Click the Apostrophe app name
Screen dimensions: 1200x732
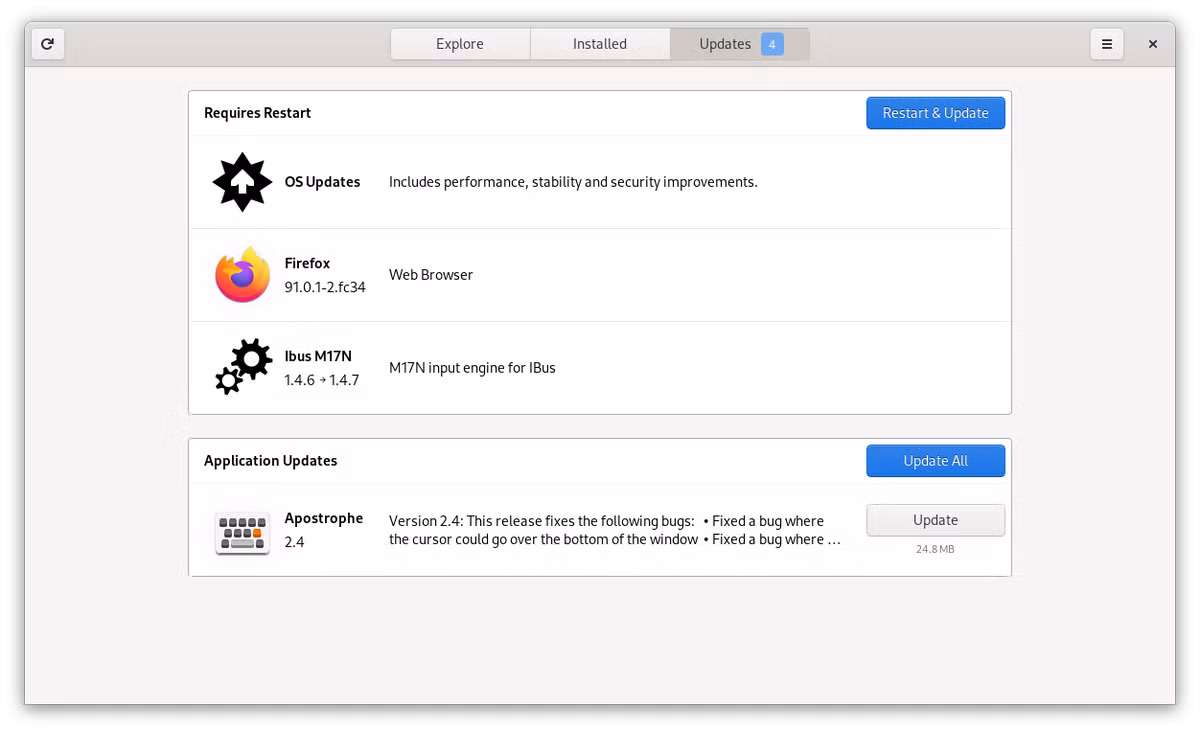tap(323, 518)
